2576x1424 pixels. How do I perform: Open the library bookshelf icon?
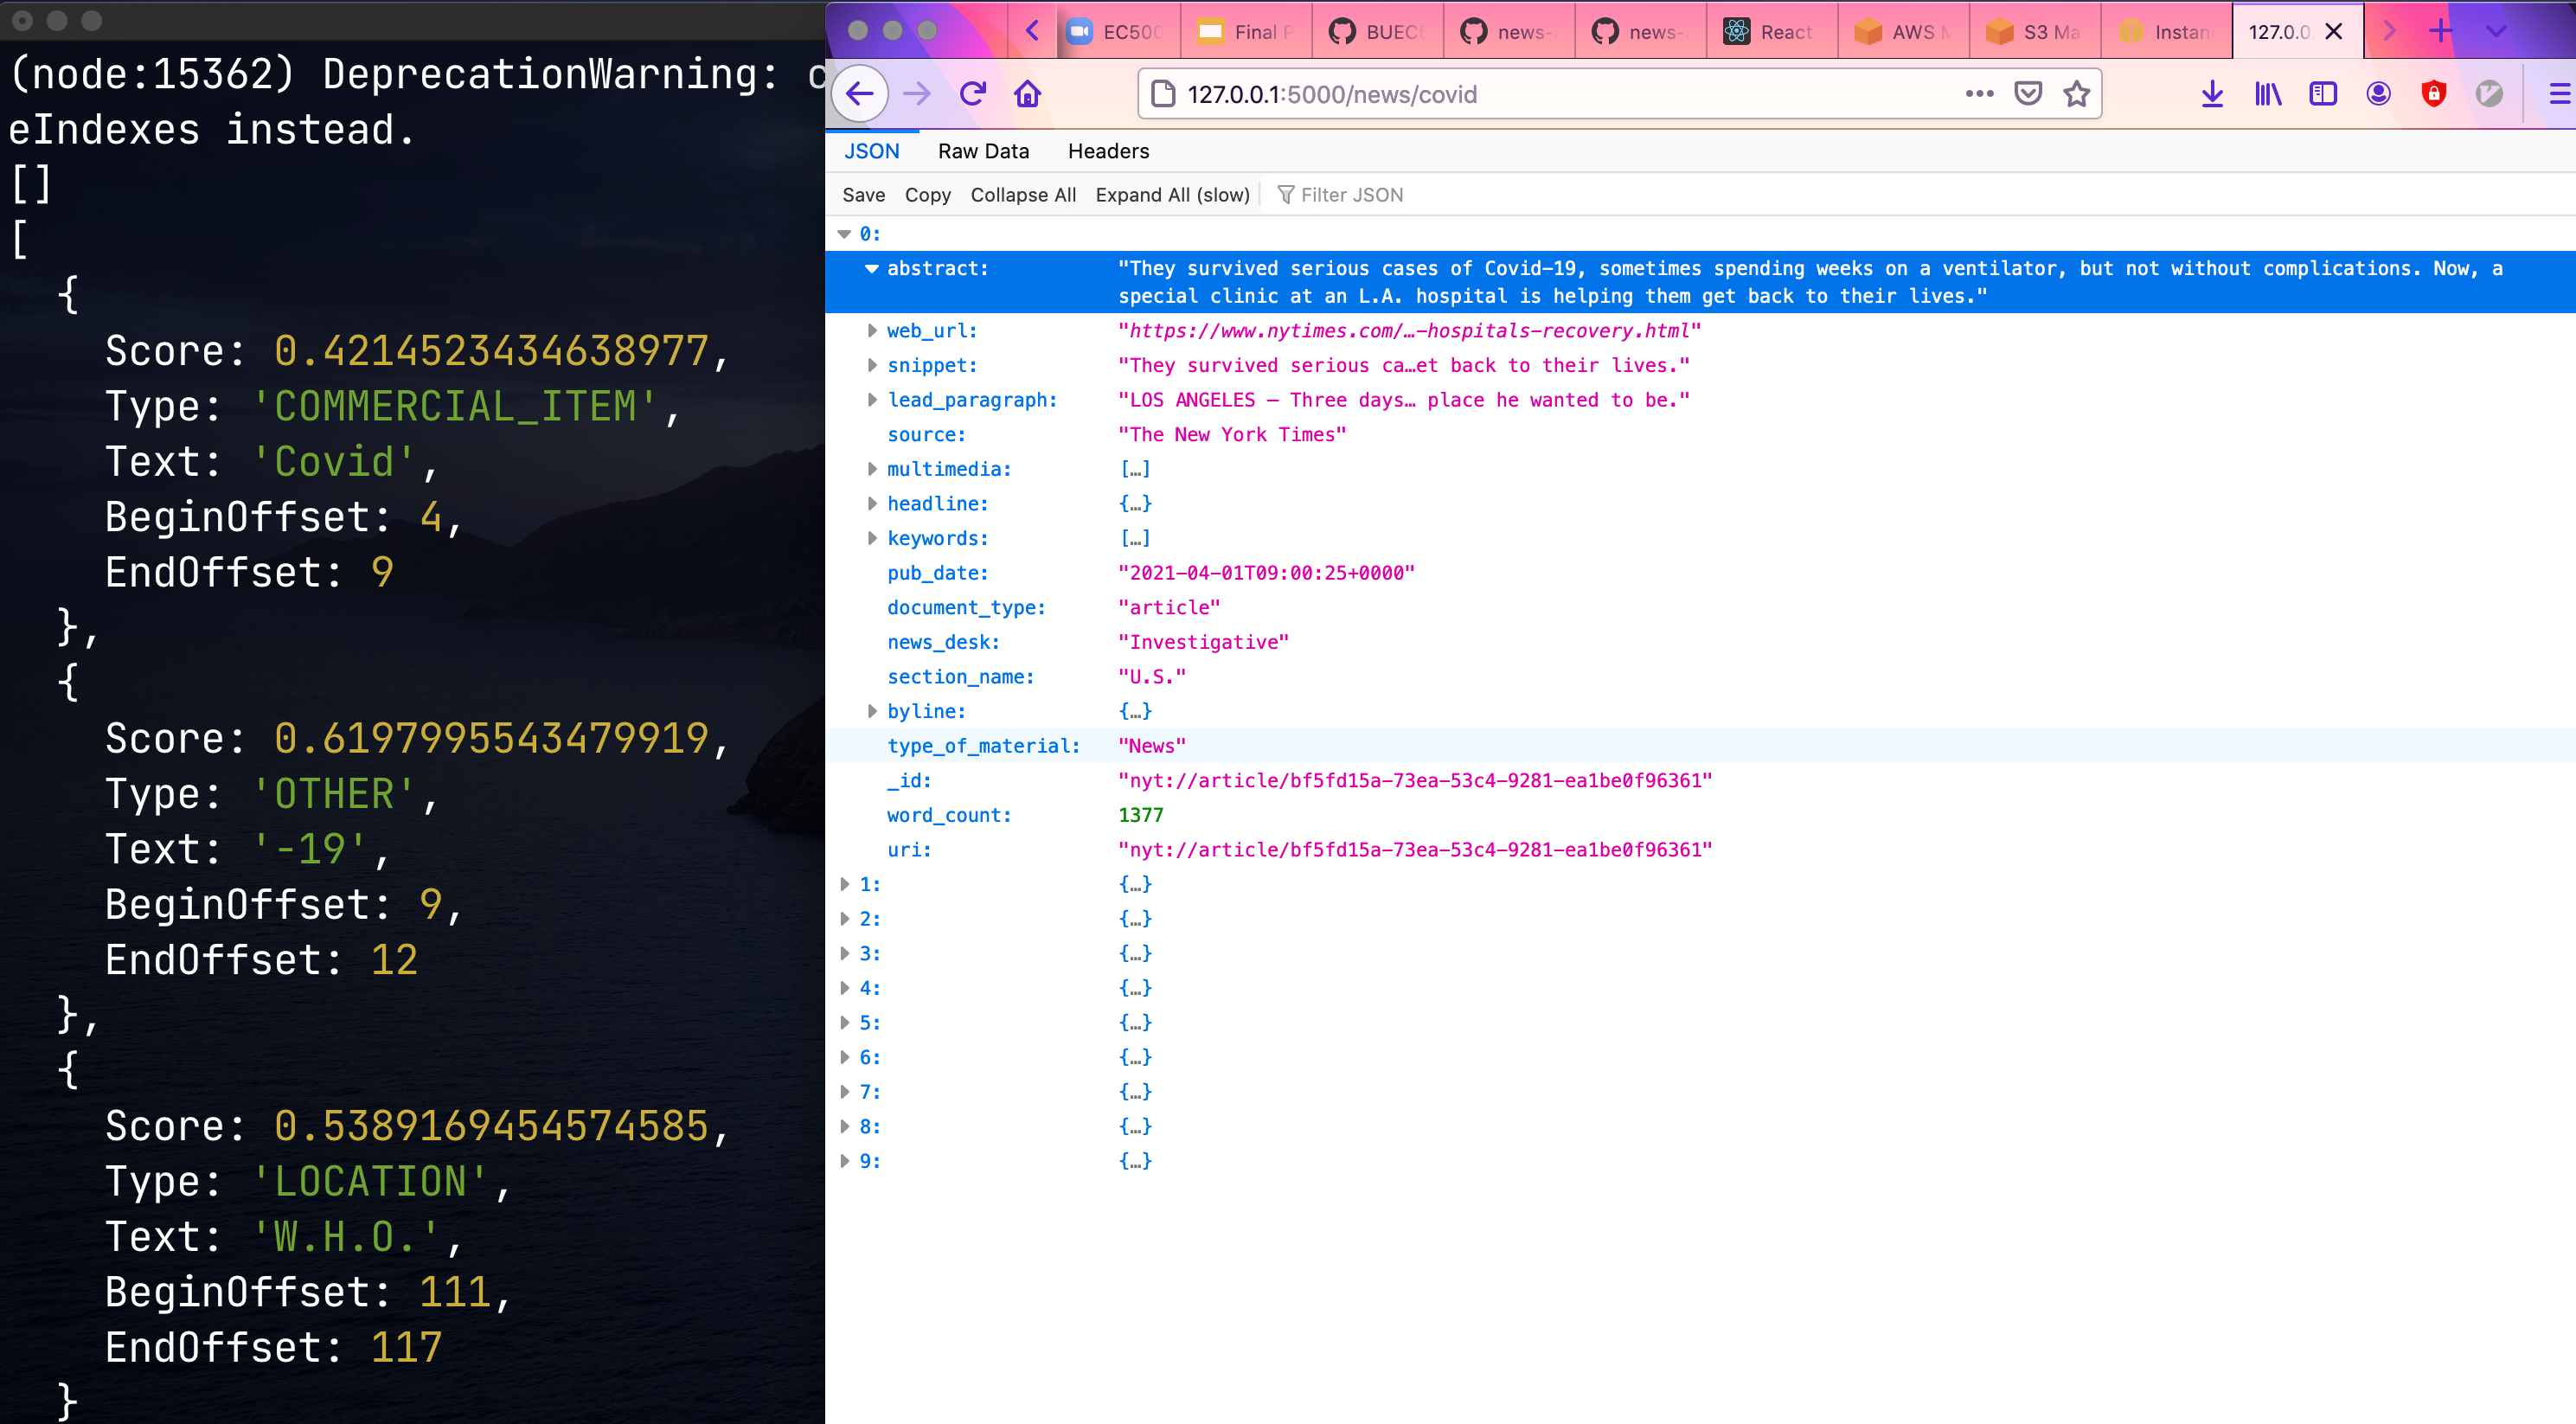point(2267,94)
